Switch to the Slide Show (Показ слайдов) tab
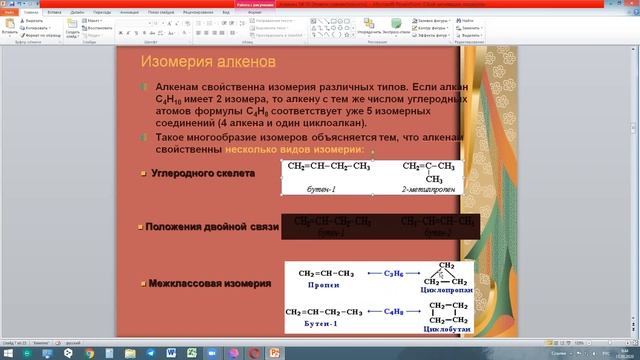The height and width of the screenshot is (360, 640). (161, 12)
